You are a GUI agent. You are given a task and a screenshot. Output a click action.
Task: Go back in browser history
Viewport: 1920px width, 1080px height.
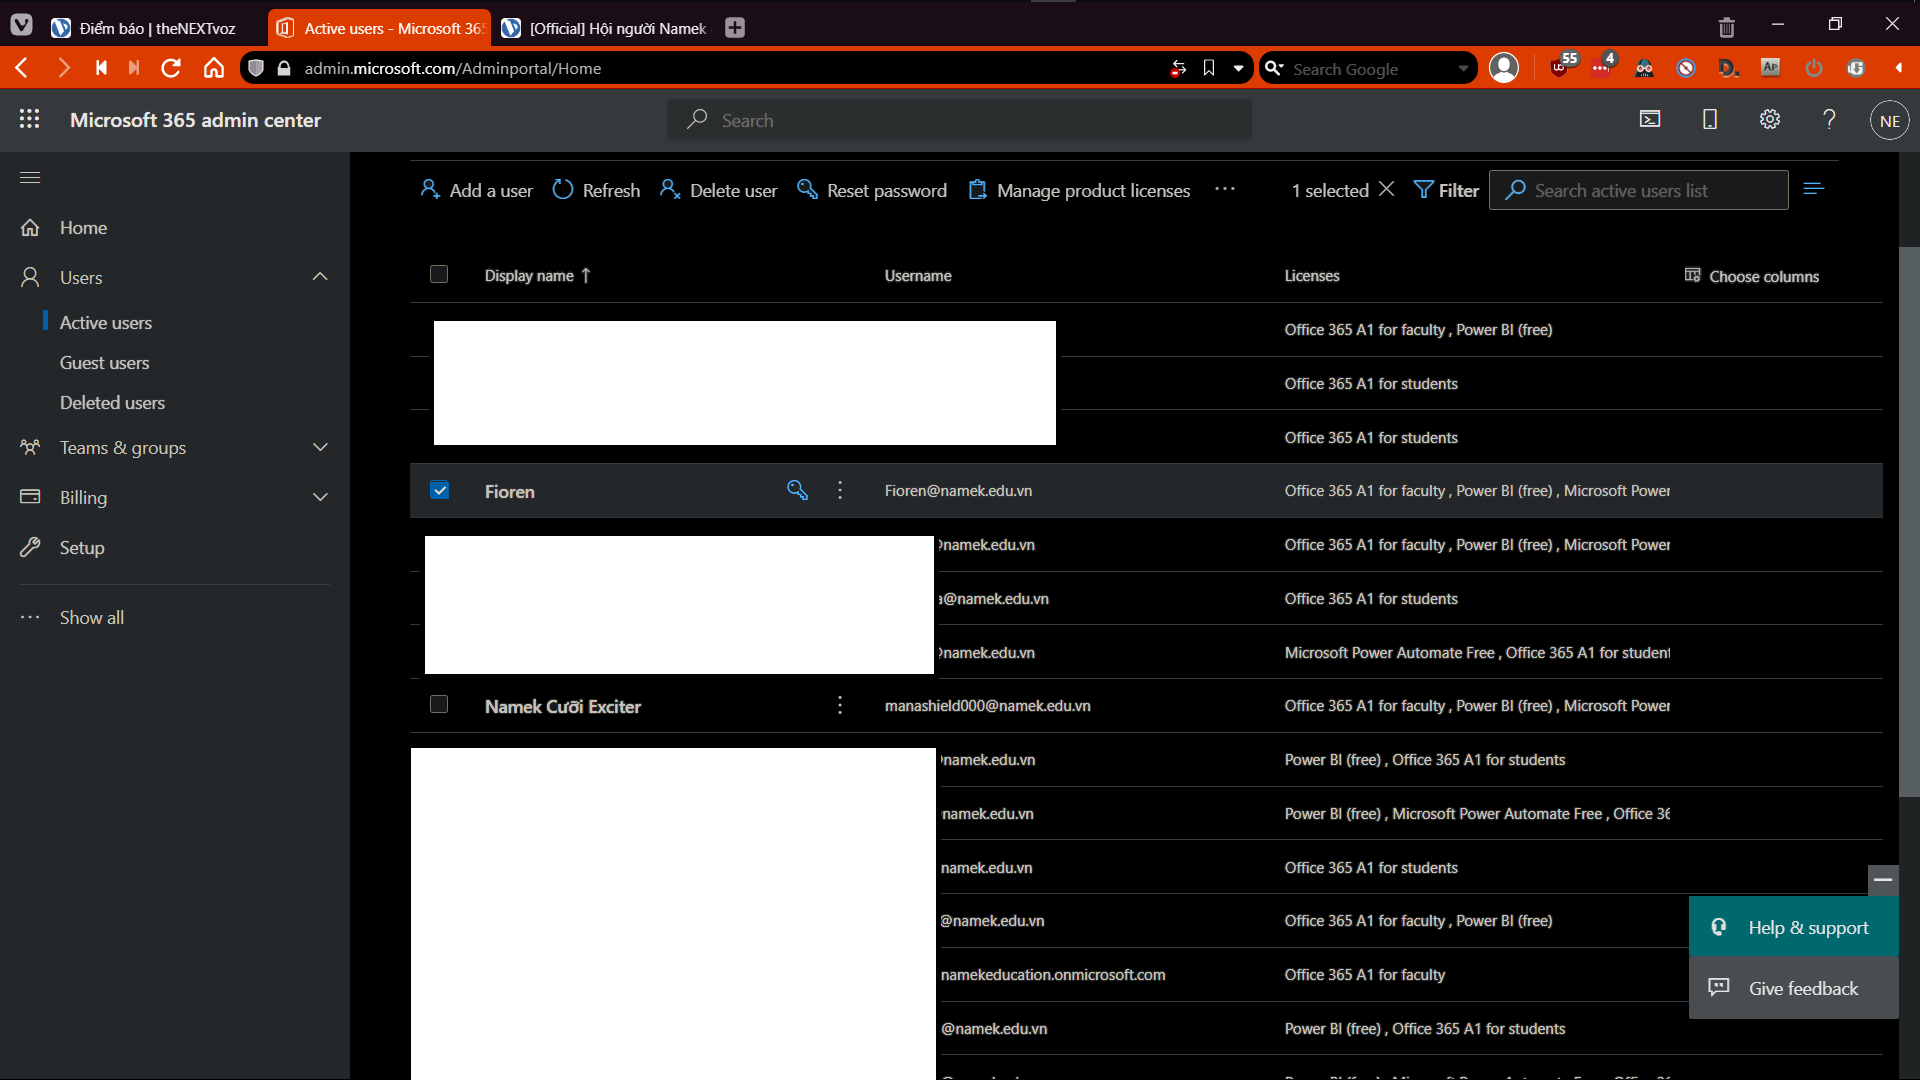click(x=22, y=68)
